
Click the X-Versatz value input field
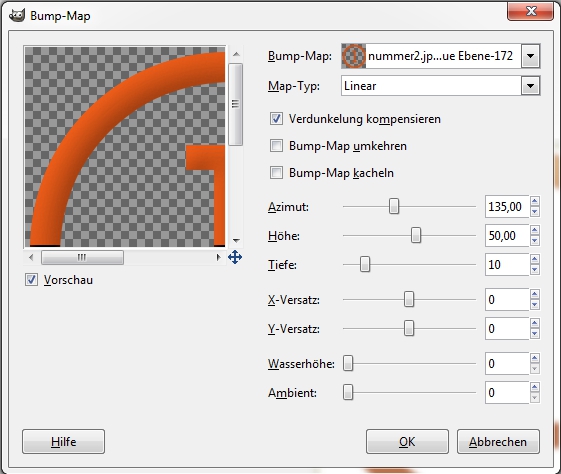pos(507,300)
